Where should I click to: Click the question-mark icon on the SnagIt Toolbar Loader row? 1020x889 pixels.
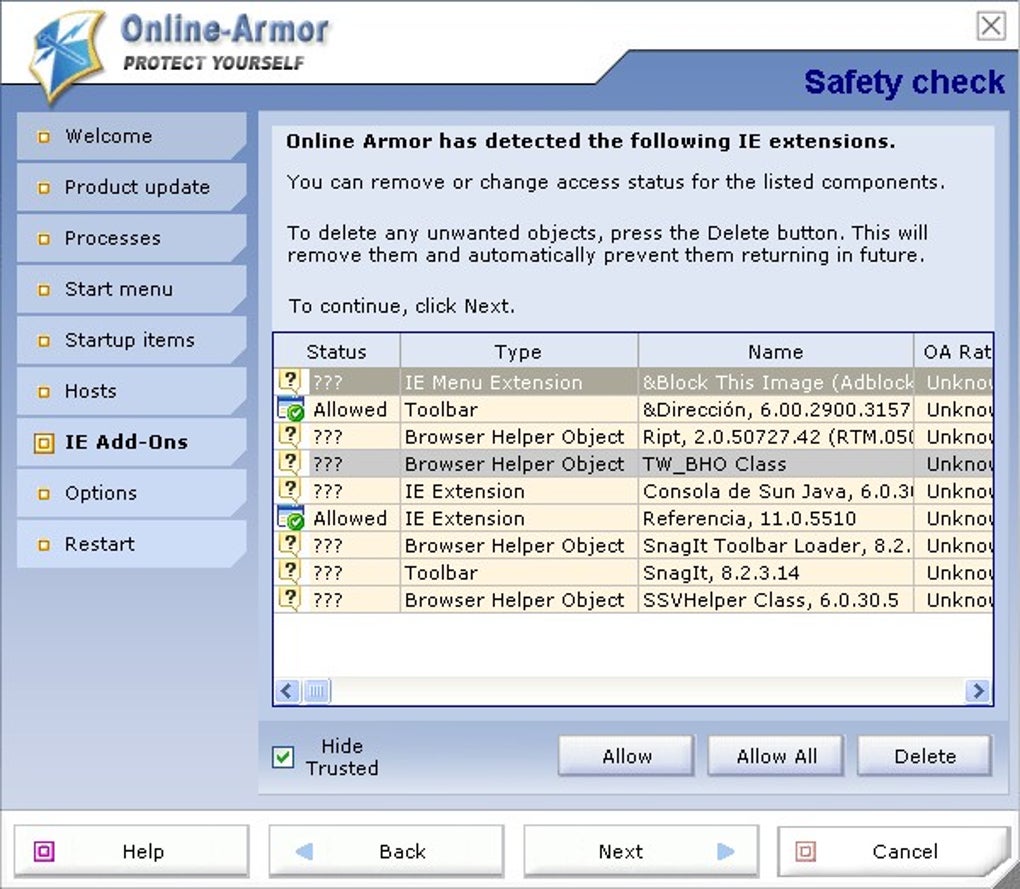click(x=290, y=545)
